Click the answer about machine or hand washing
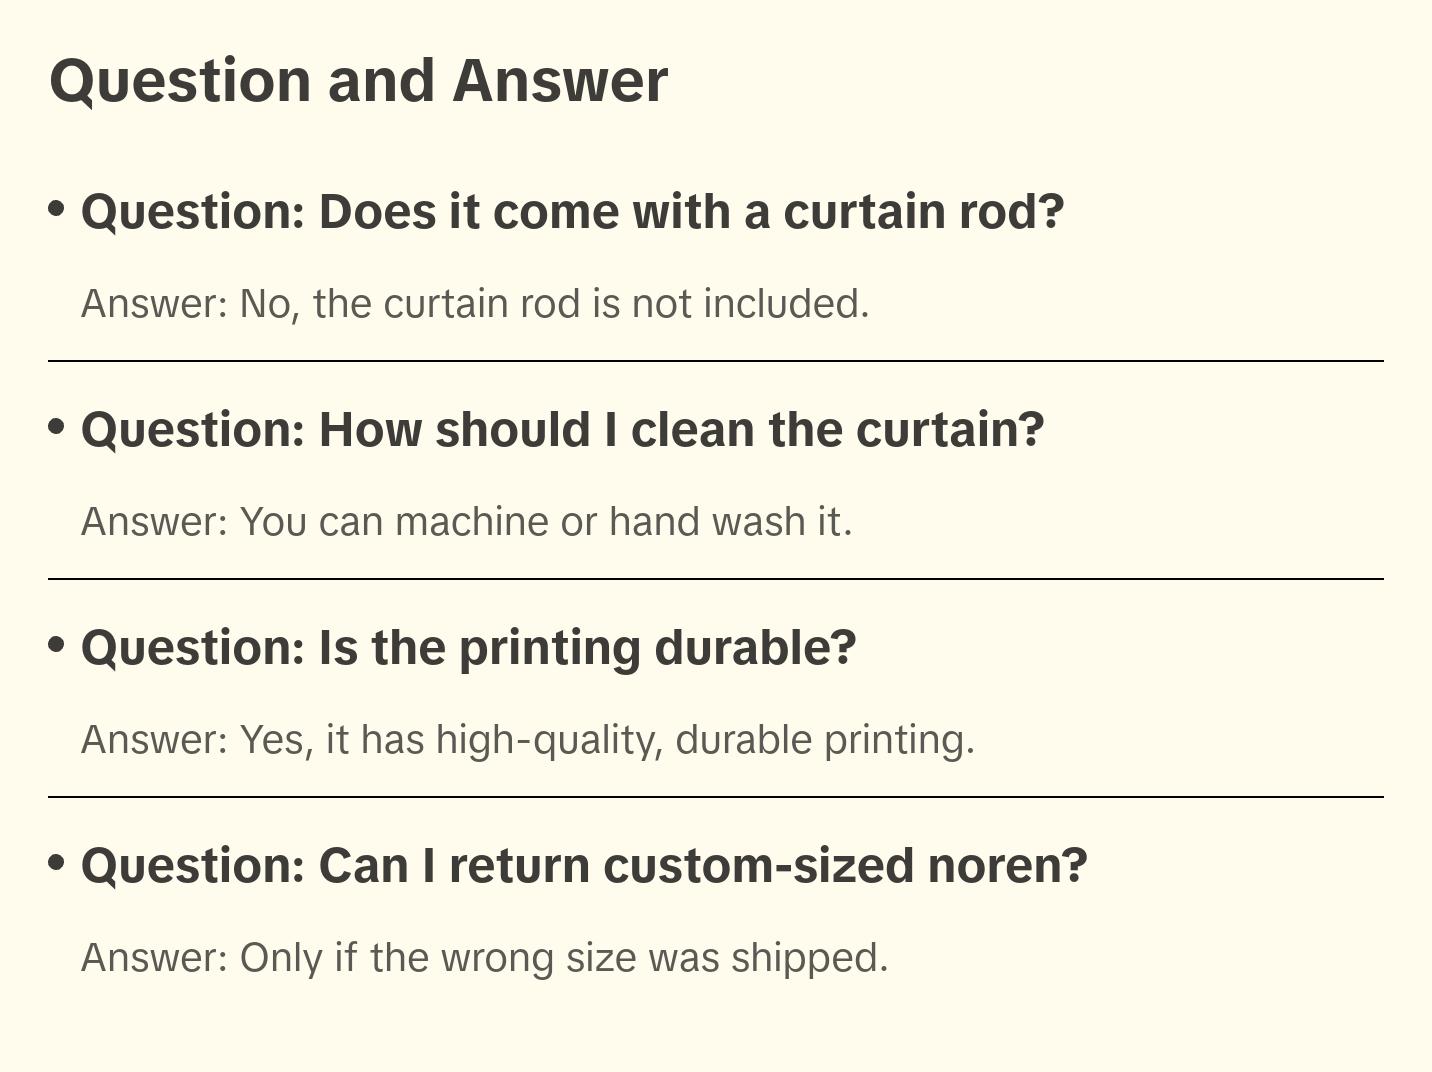Screen dimensions: 1432x1072 click(466, 522)
